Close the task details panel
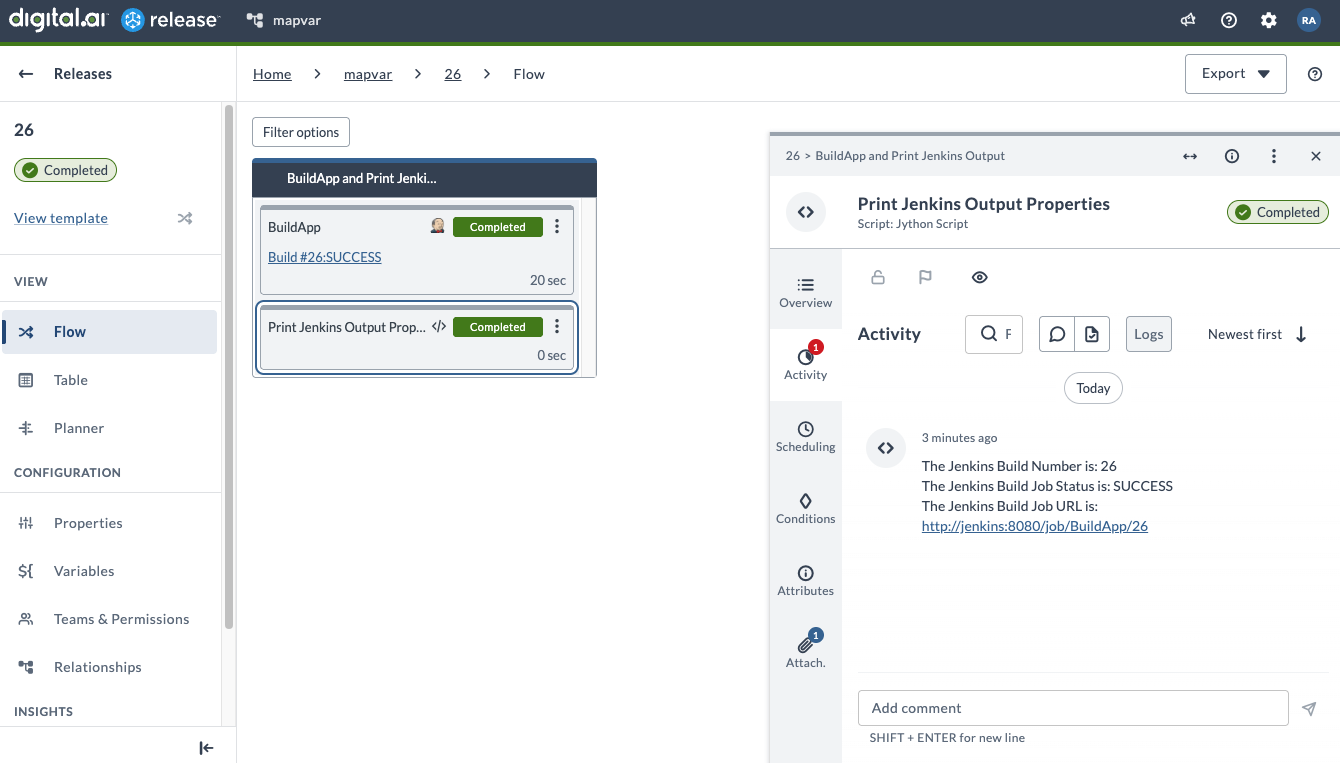This screenshot has height=763, width=1340. [x=1316, y=156]
